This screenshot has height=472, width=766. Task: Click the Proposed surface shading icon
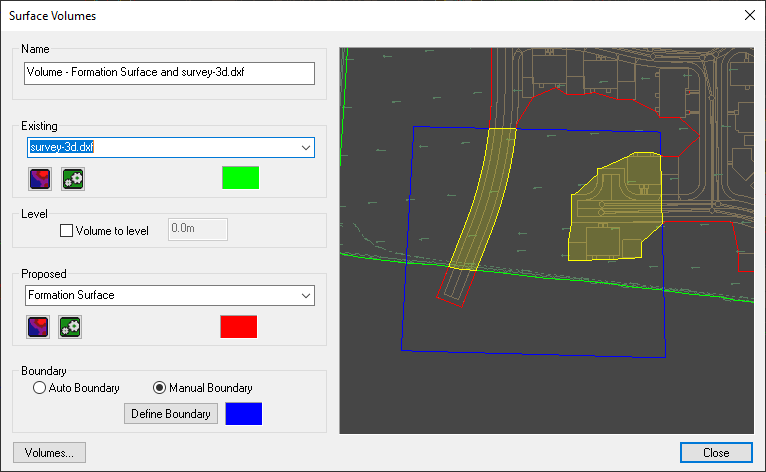pos(41,327)
